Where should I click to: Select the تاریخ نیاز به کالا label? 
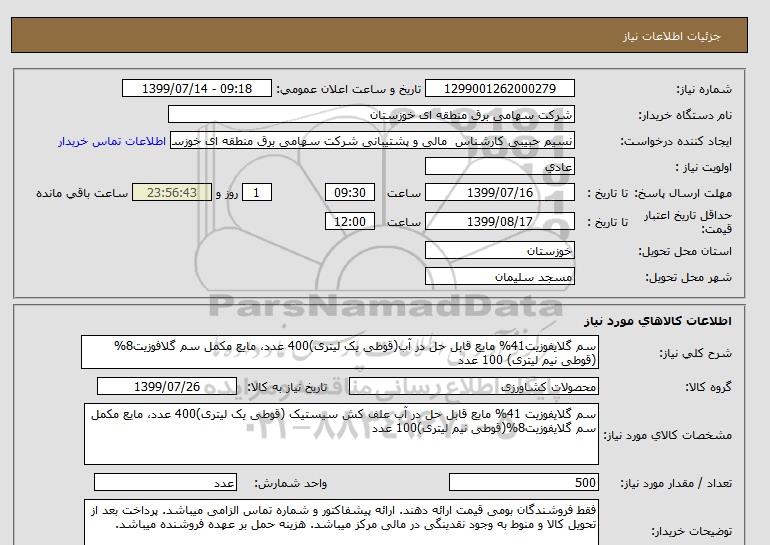click(x=287, y=387)
